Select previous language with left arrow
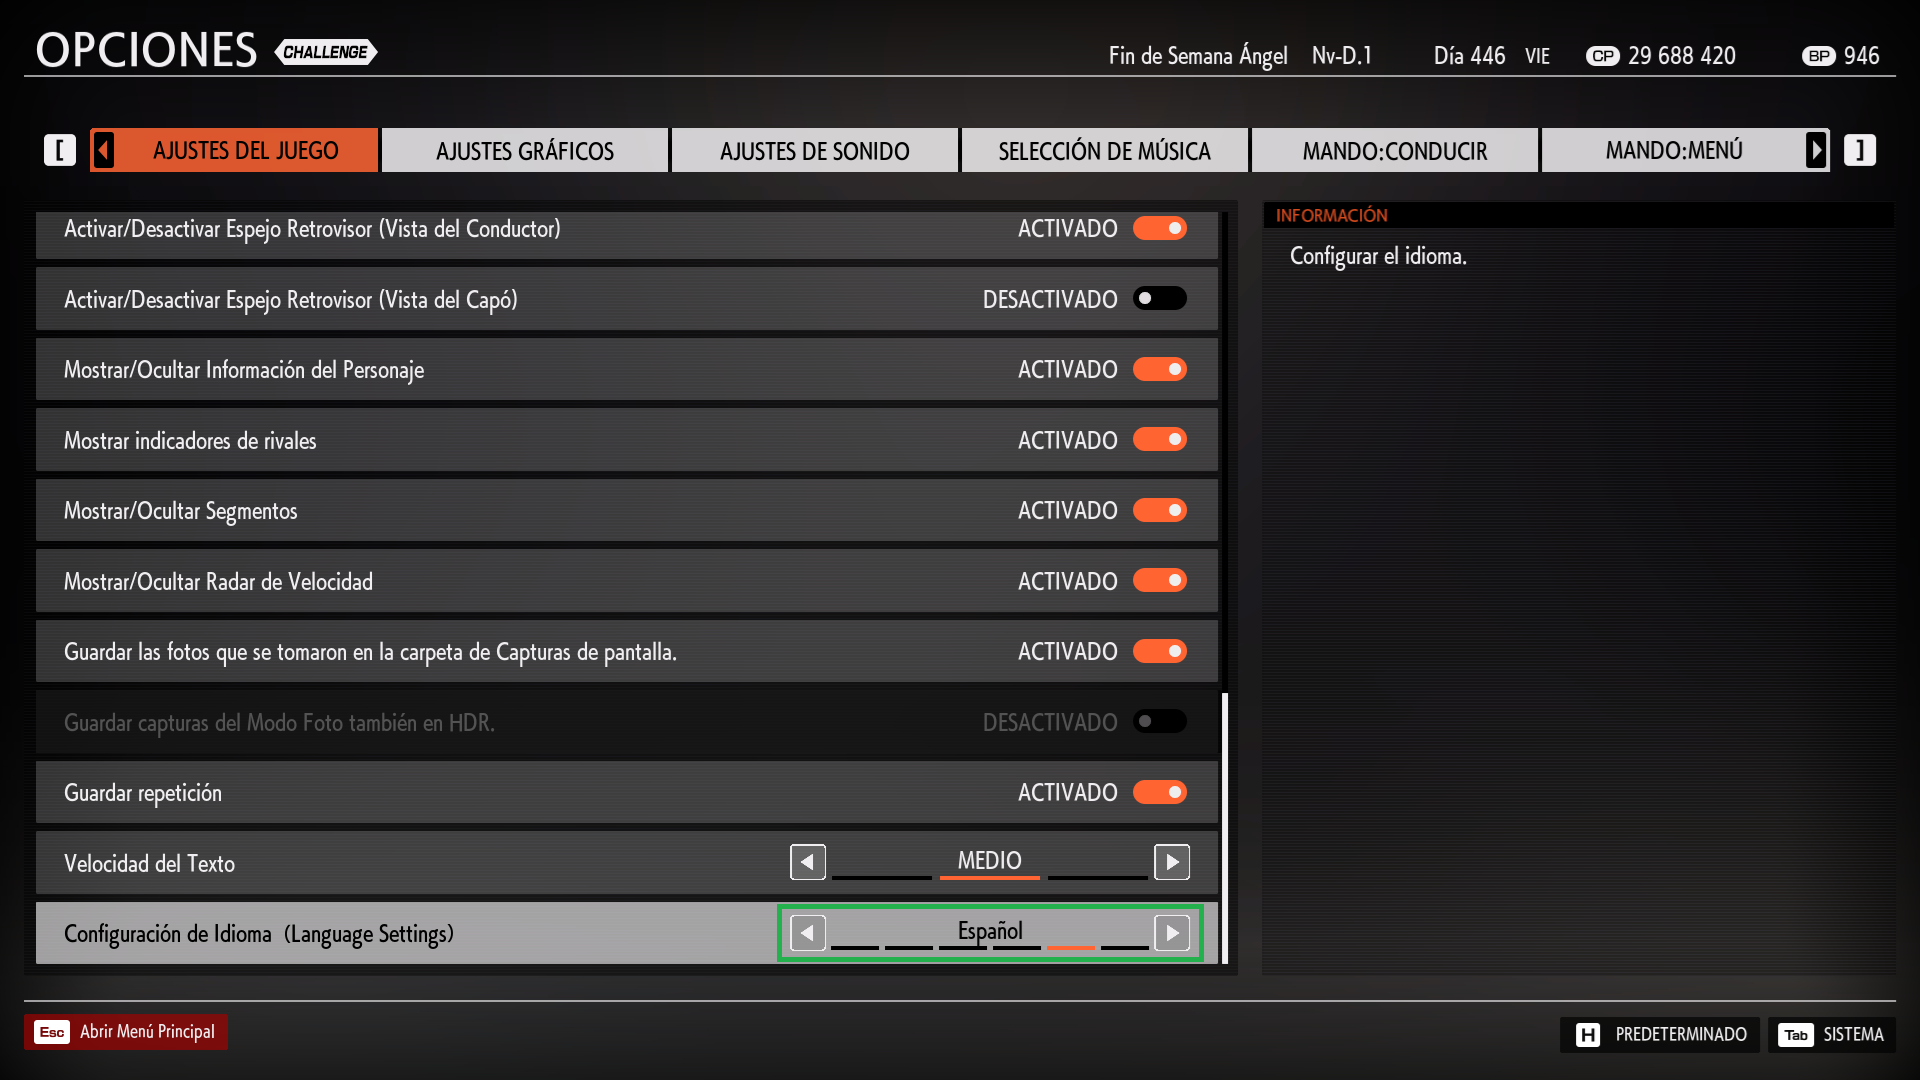The image size is (1920, 1080). tap(808, 933)
